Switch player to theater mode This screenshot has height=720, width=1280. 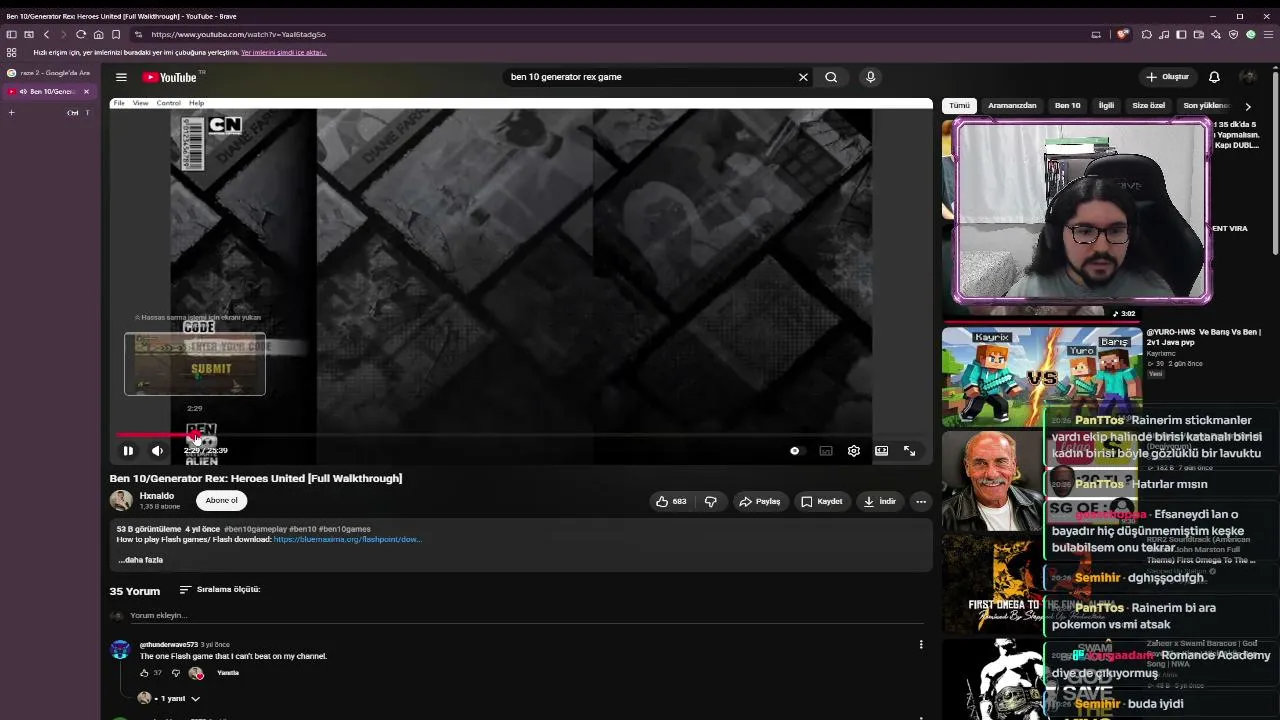tap(882, 451)
